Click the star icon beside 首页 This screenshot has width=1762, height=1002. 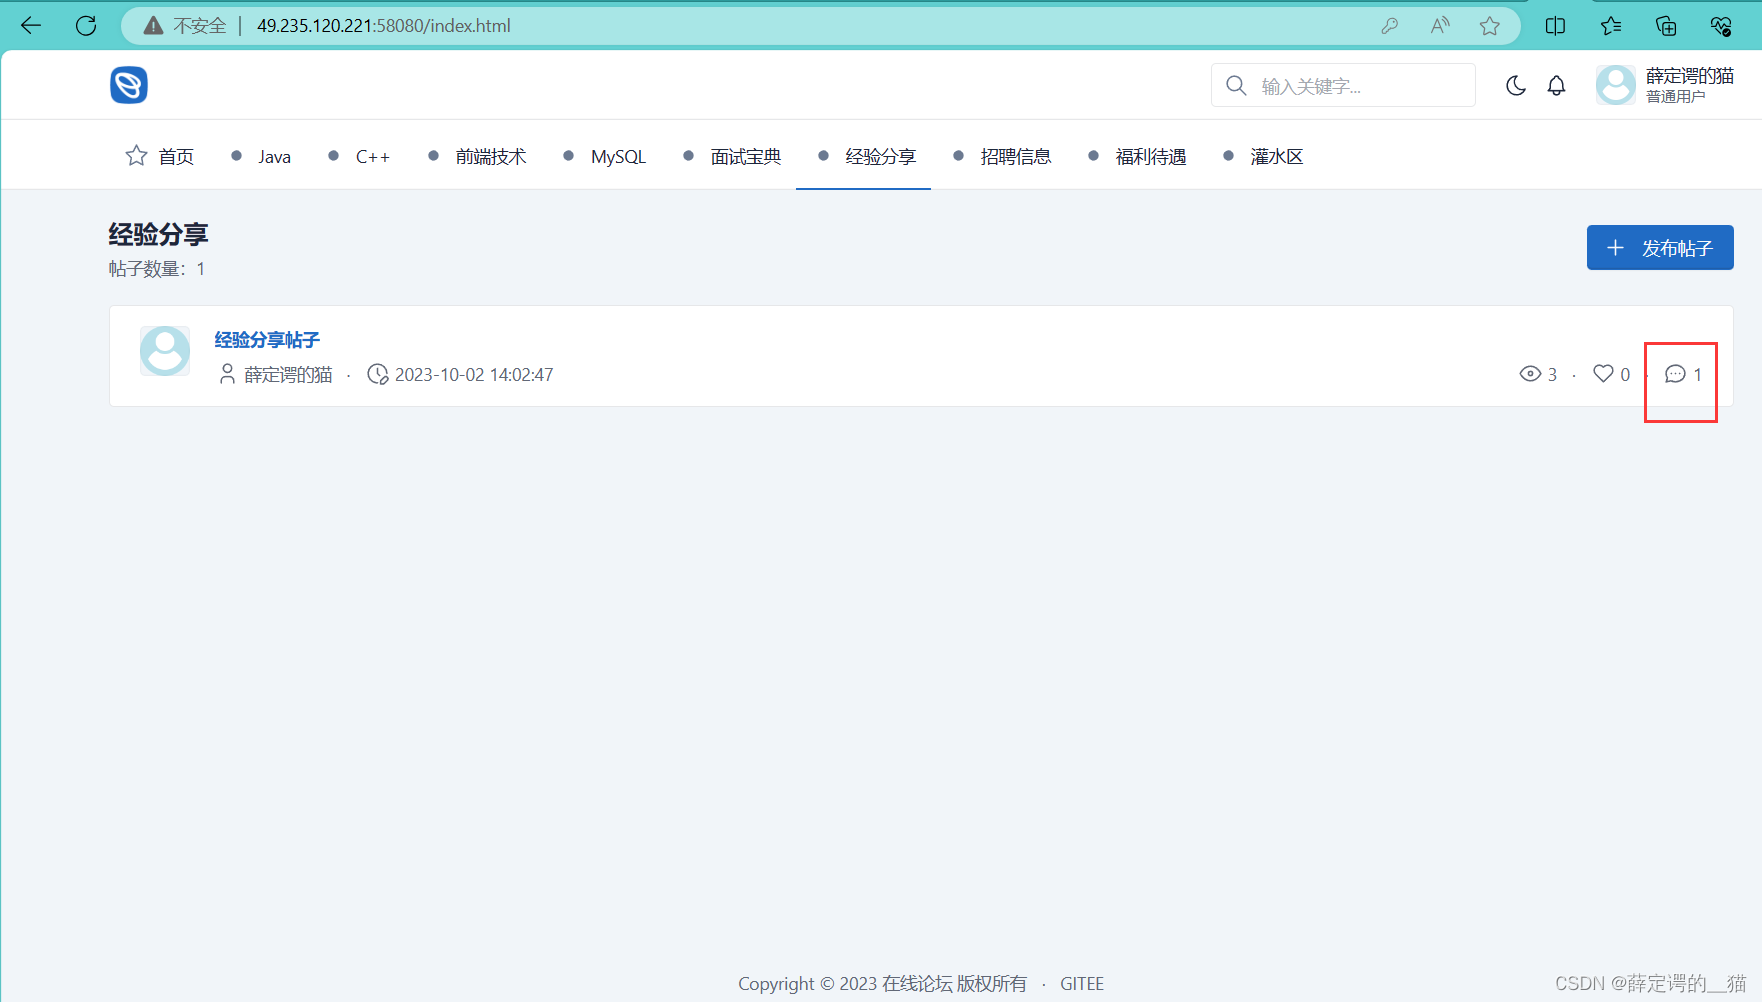(136, 156)
